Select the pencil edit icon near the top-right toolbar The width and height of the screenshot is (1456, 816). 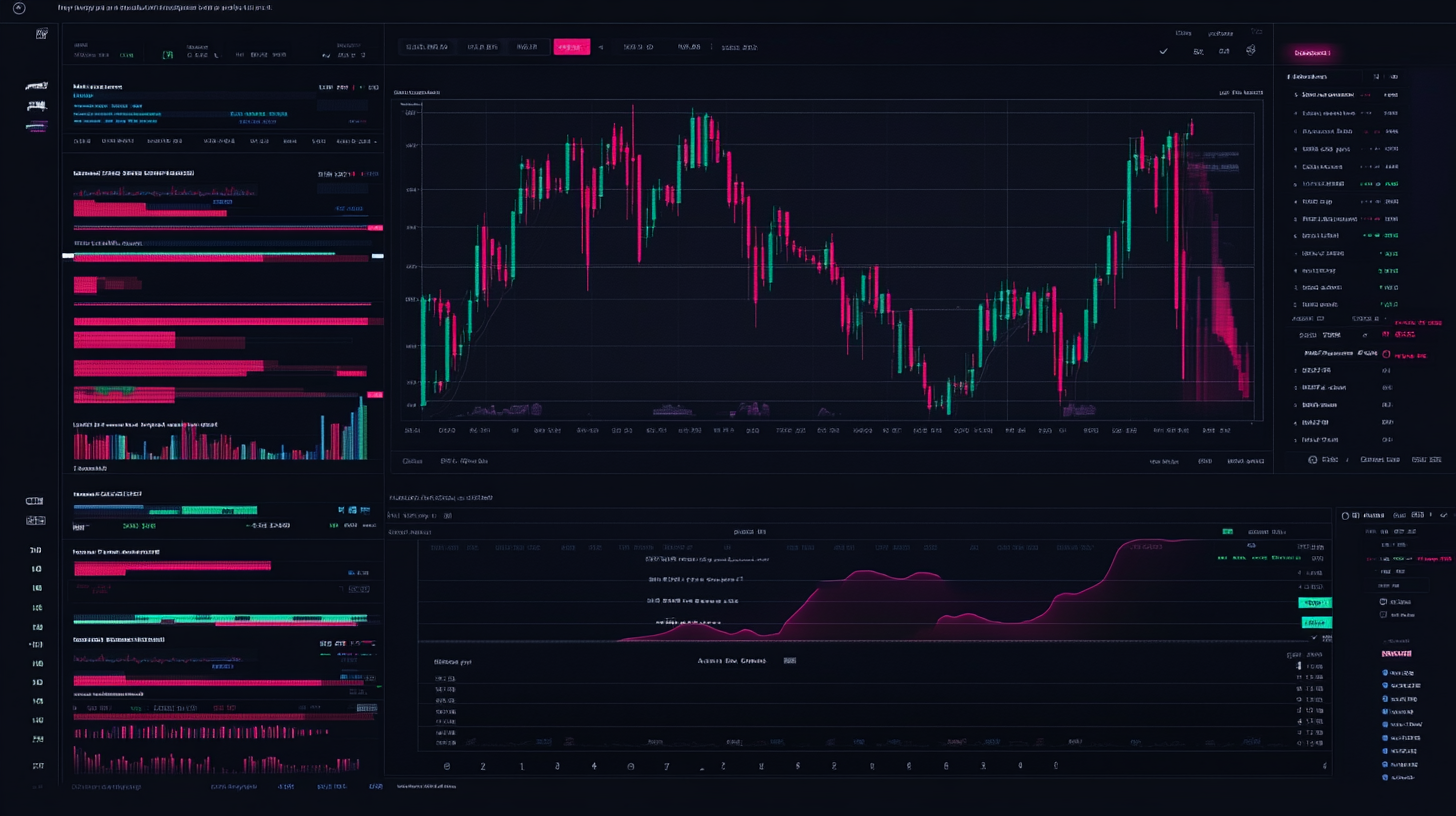click(x=1251, y=50)
